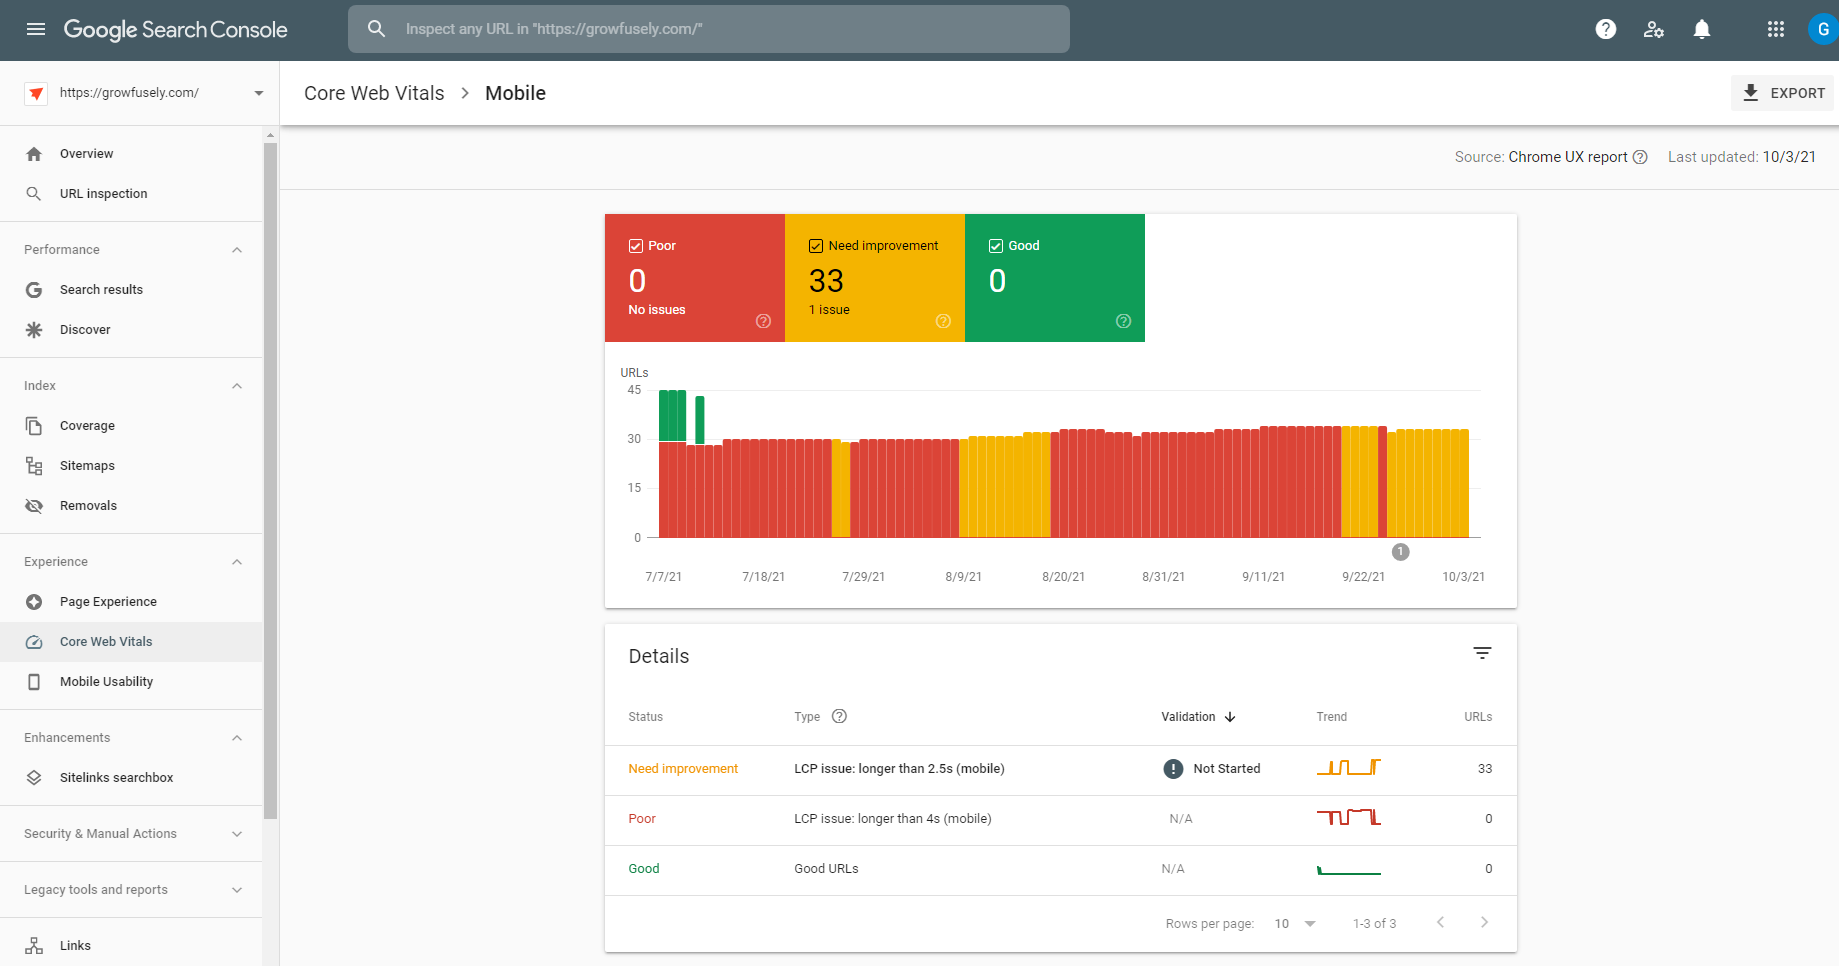
Task: Open the notifications bell
Action: 1701,29
